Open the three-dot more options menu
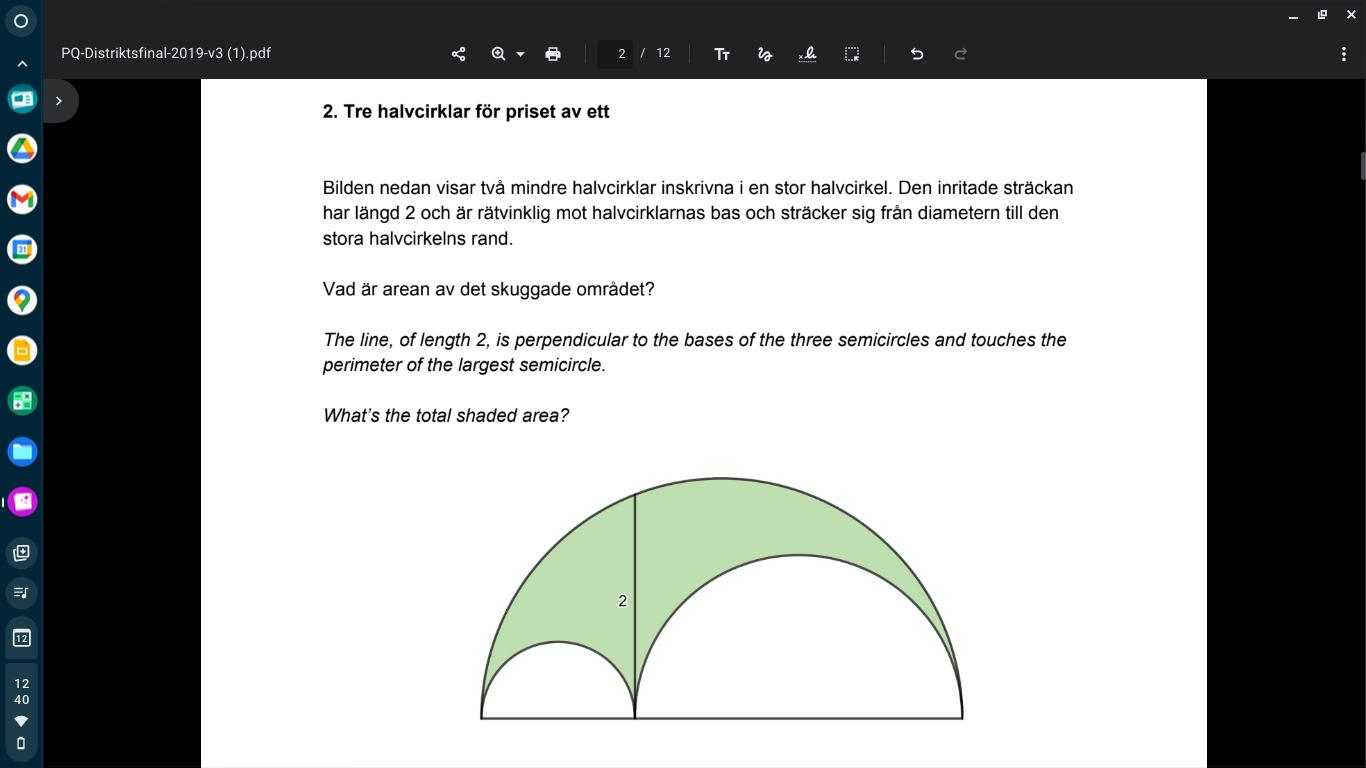The width and height of the screenshot is (1366, 768). point(1343,54)
